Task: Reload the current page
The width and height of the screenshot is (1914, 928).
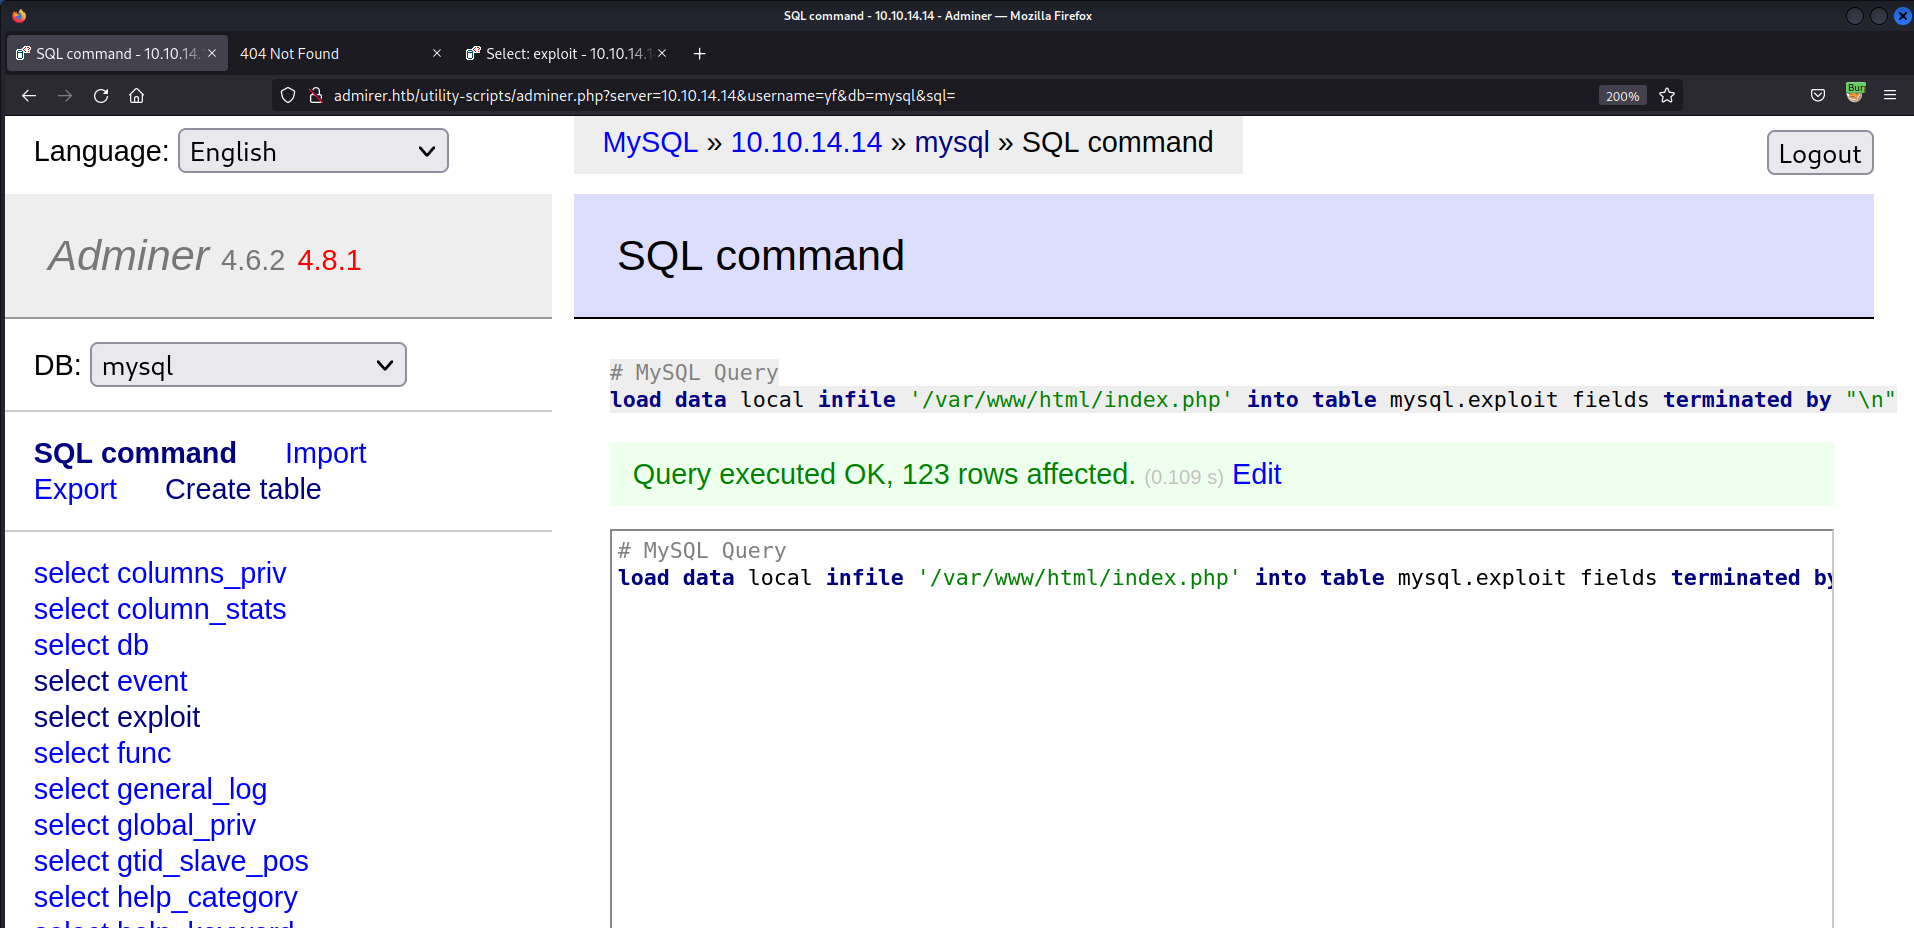Action: 101,96
